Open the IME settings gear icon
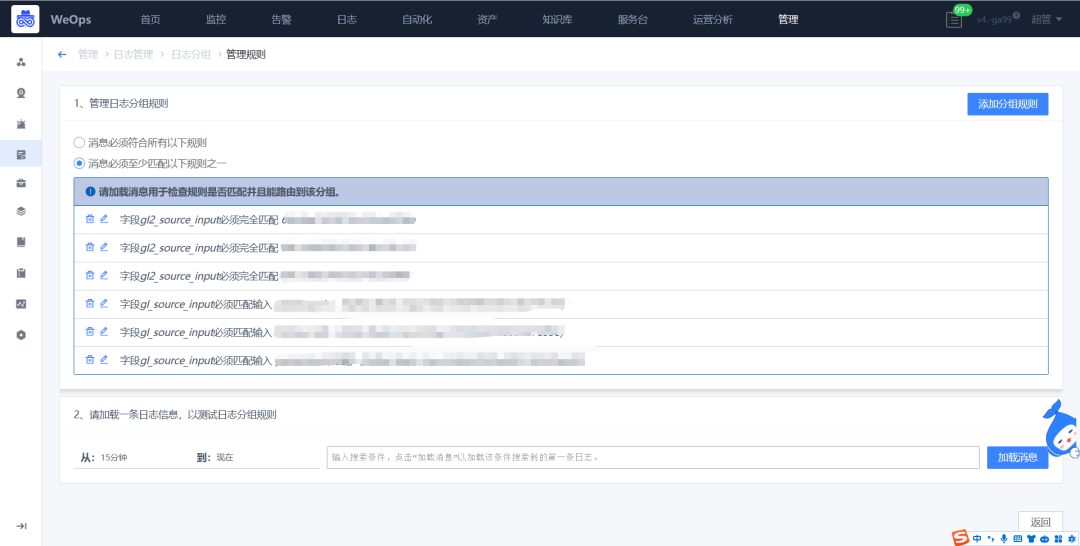 [x=1071, y=538]
